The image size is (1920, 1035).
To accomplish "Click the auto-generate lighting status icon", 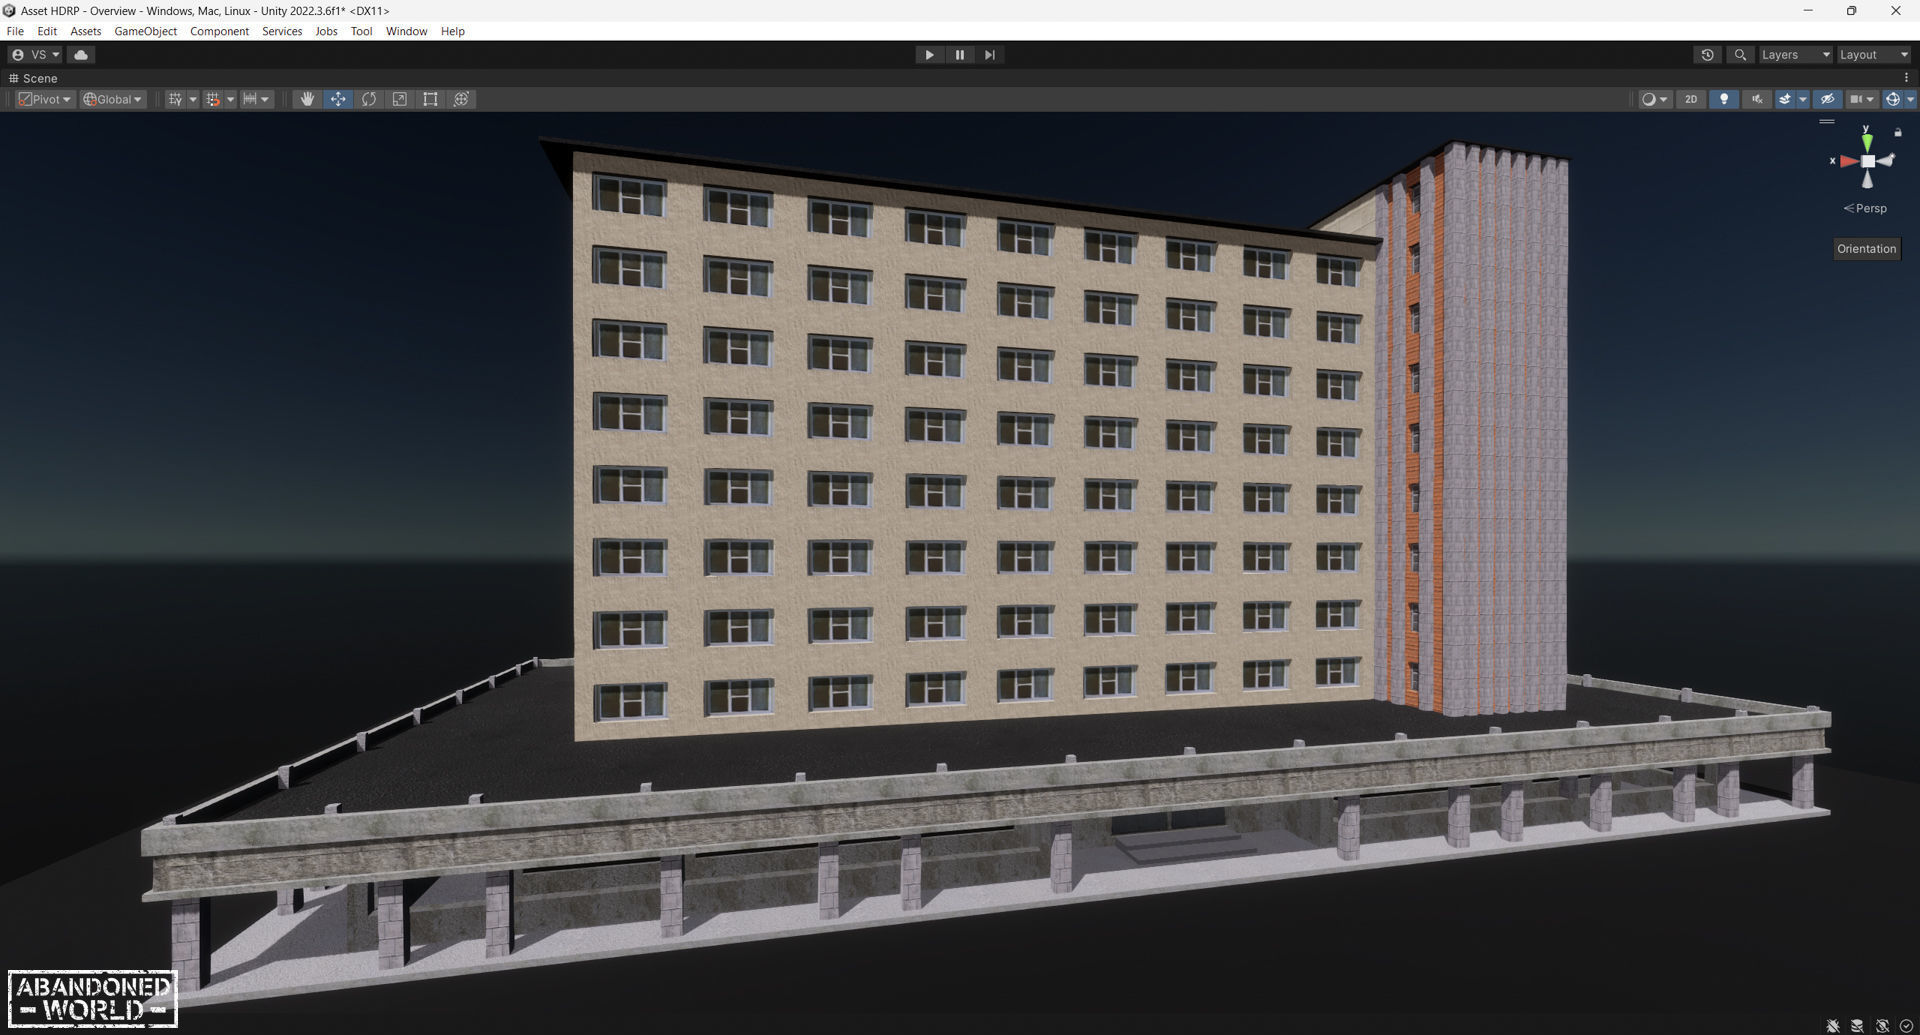I will [x=1882, y=1026].
